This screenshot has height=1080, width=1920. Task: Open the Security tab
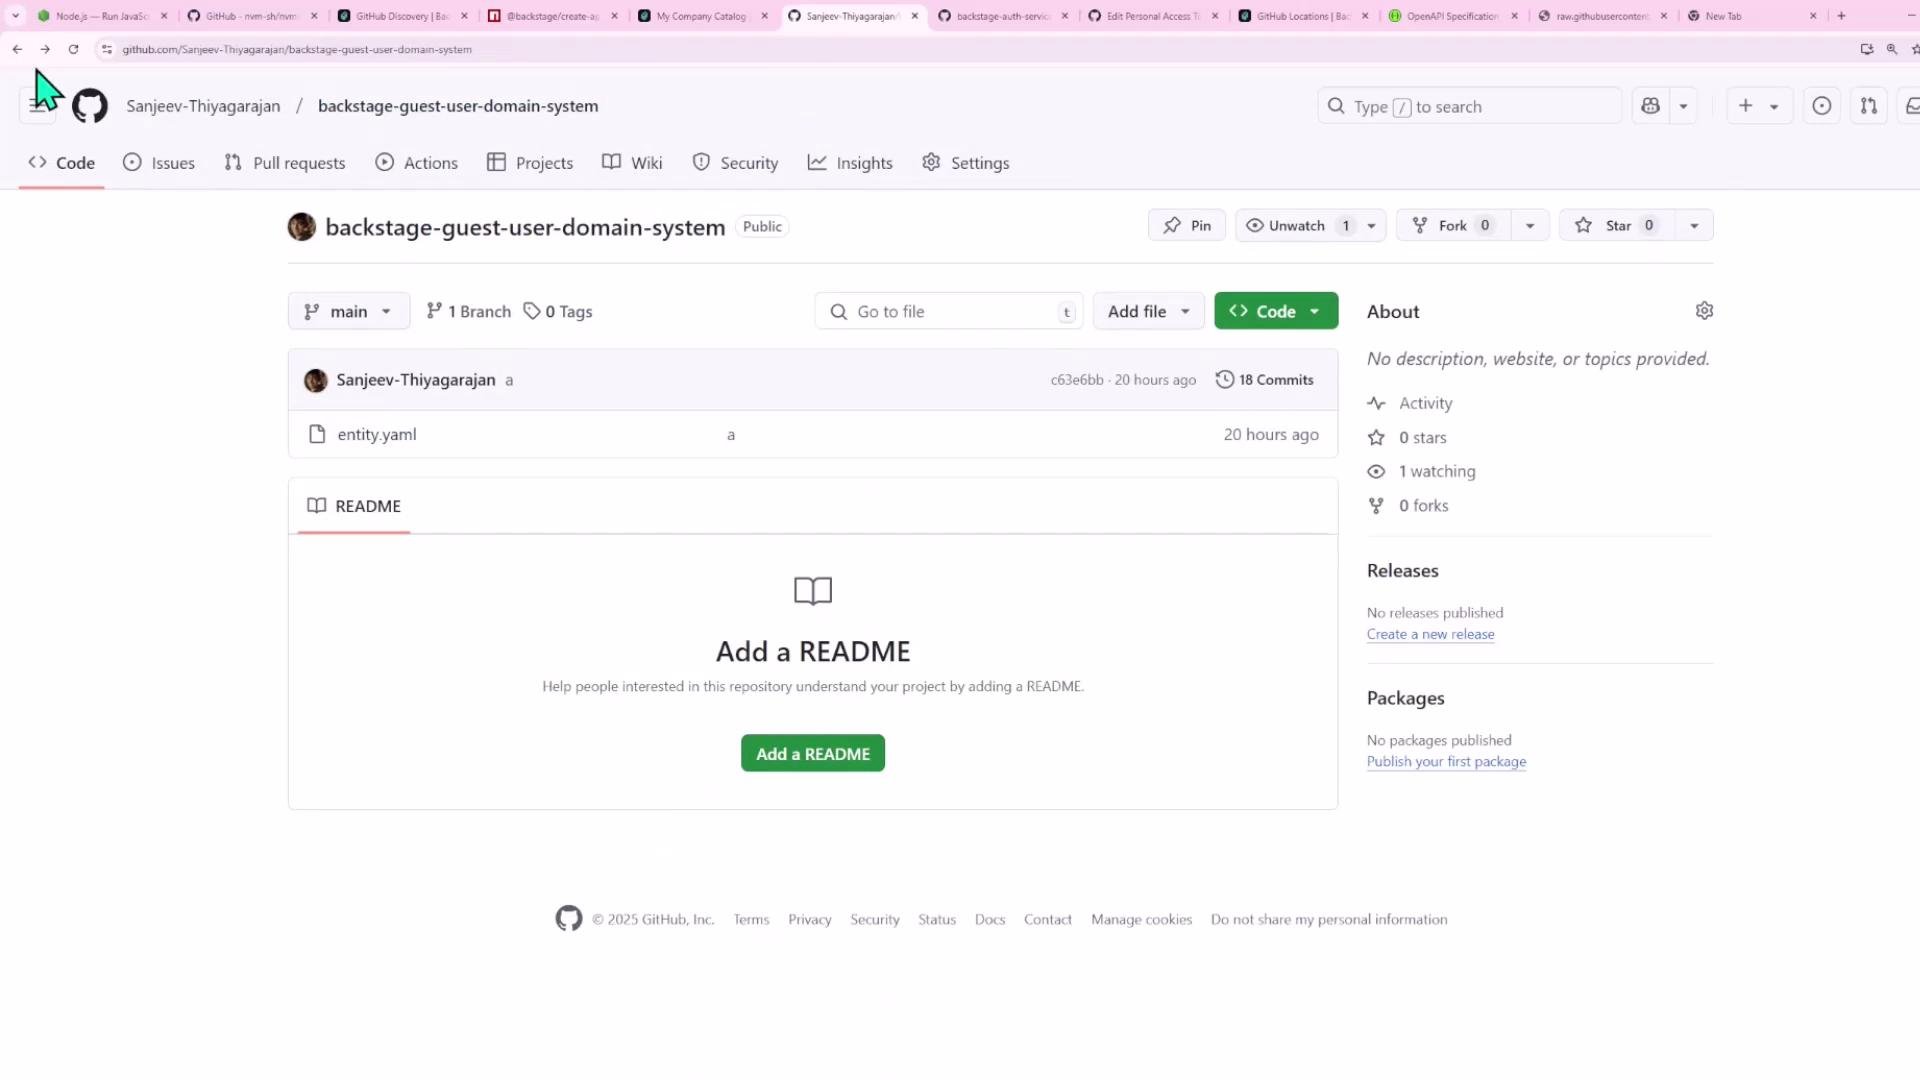[x=735, y=163]
